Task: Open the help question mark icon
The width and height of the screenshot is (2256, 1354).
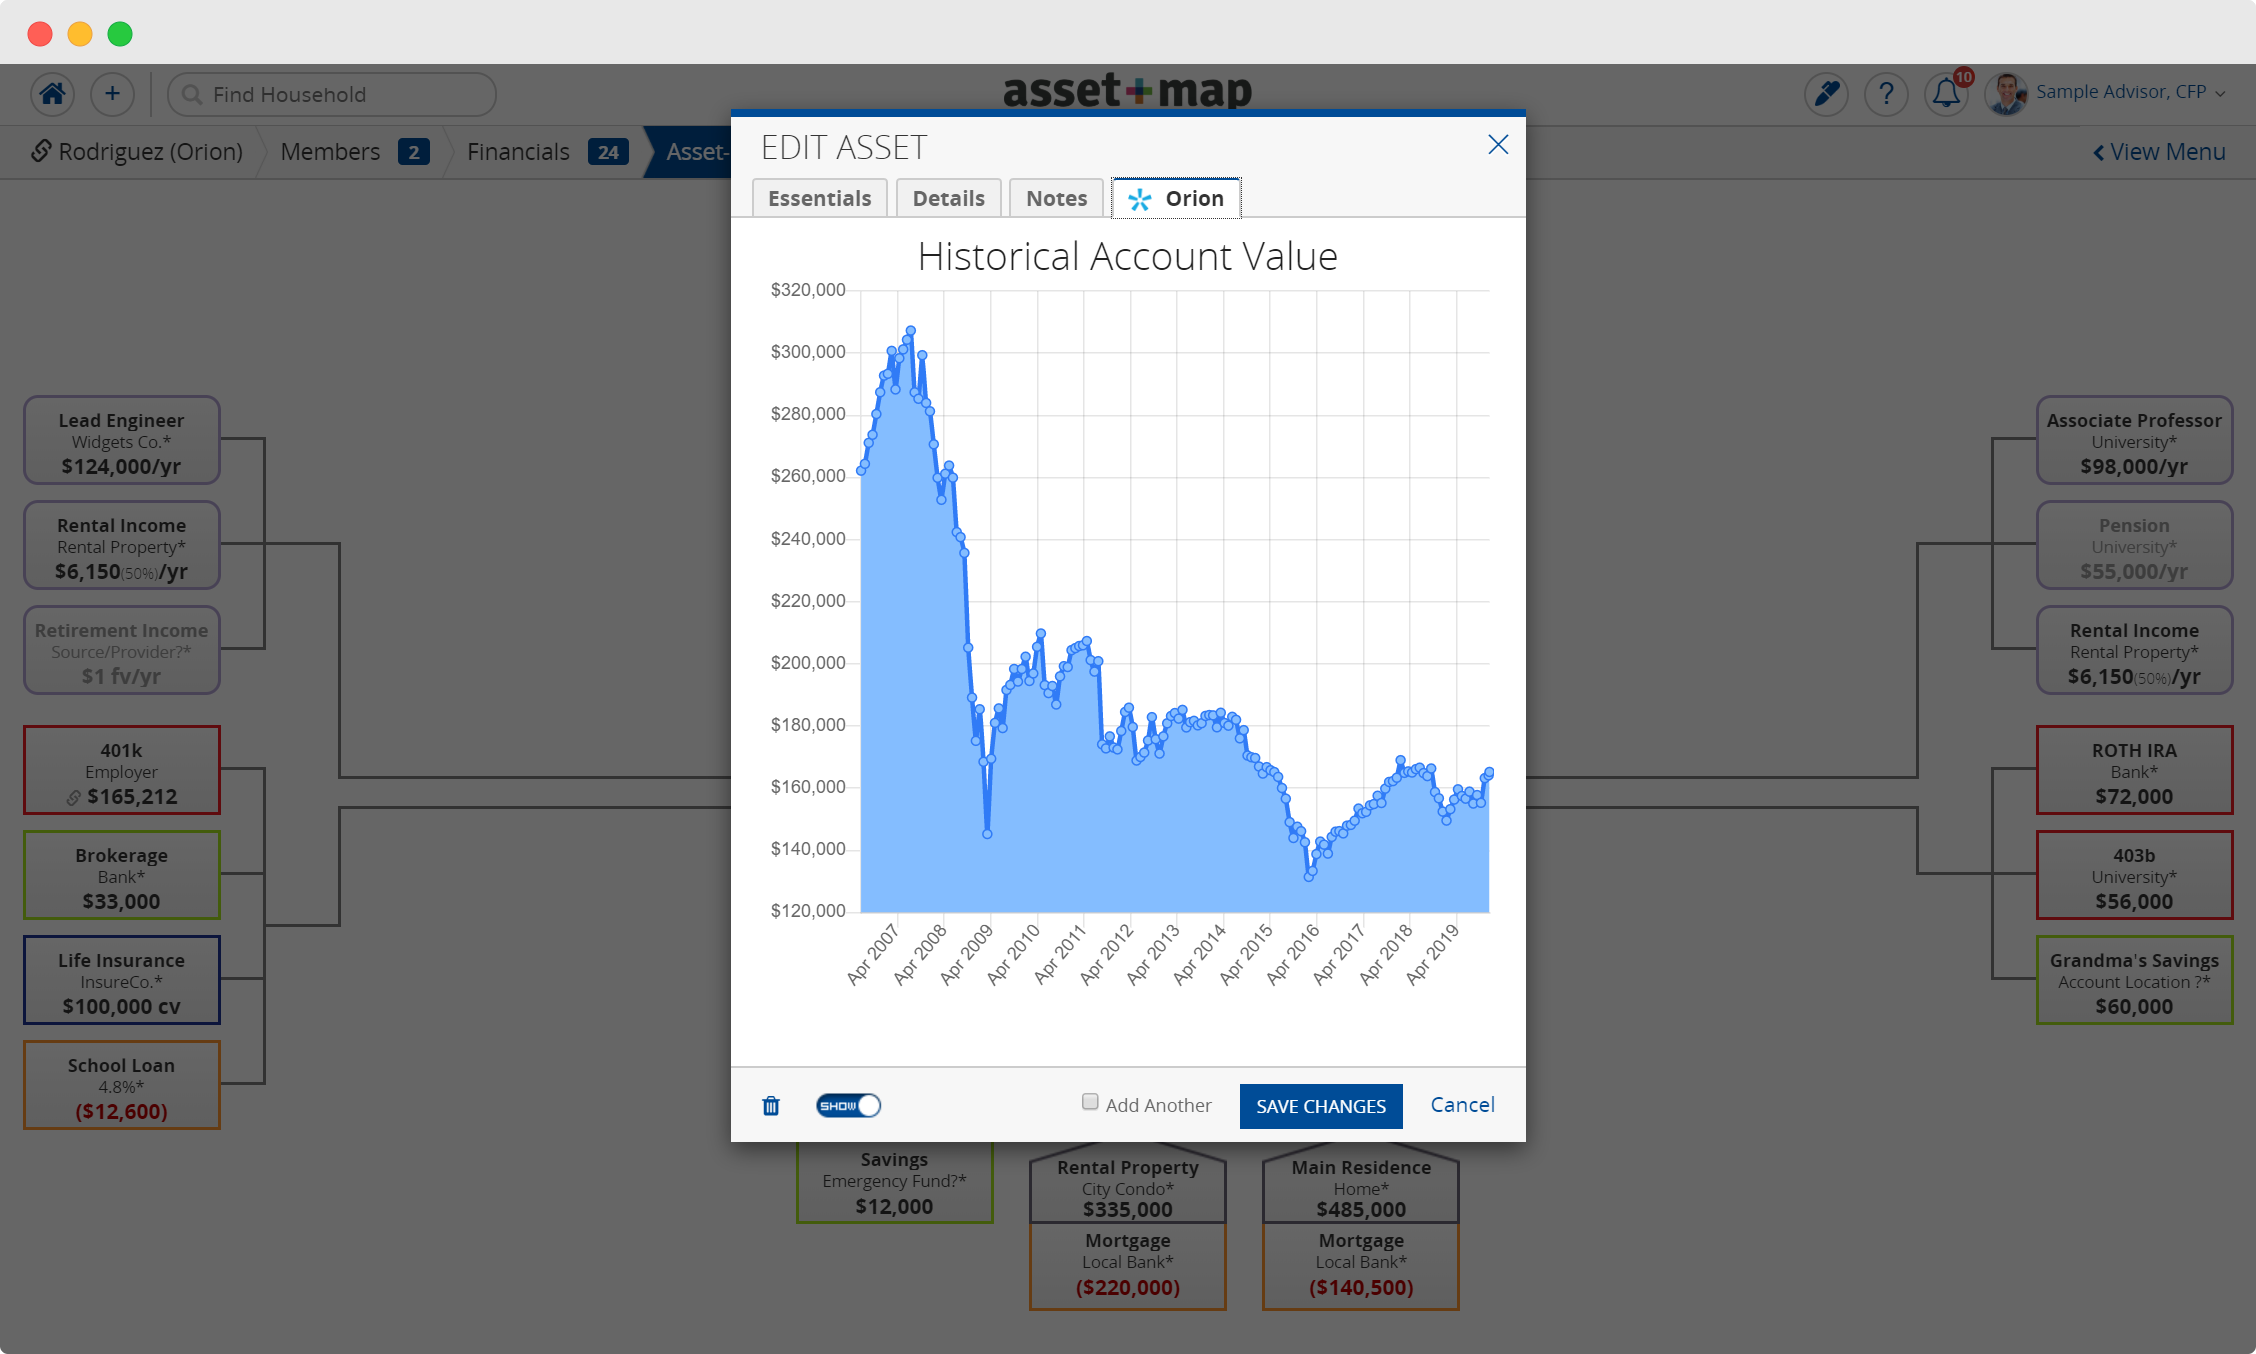Action: (x=1887, y=93)
